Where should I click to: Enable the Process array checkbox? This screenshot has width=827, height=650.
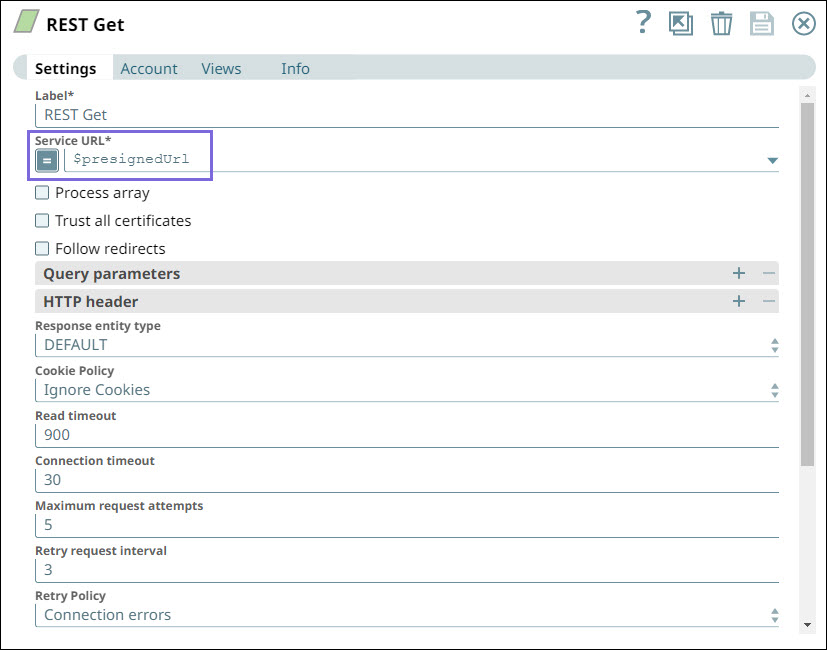pos(42,193)
